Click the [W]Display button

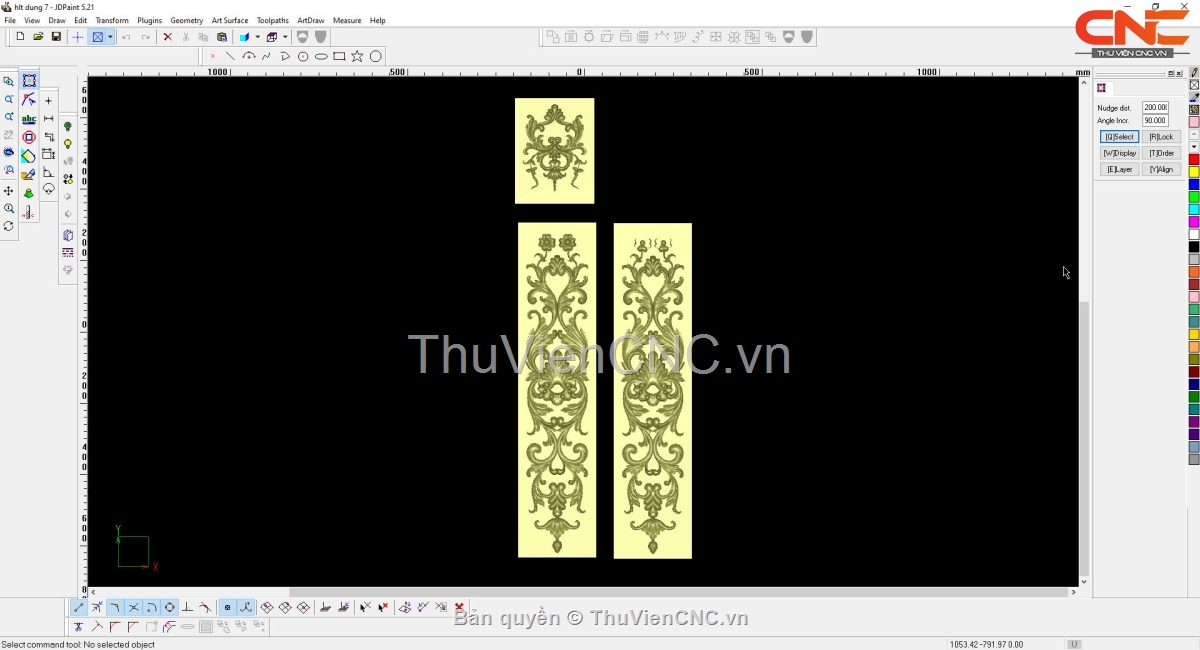1119,153
